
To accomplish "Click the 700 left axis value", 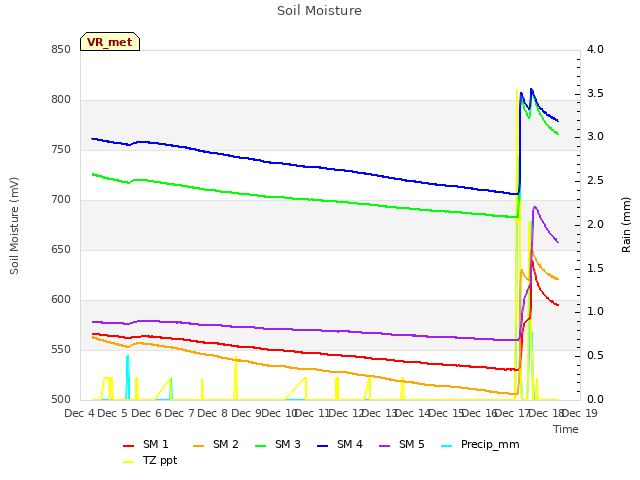I will click(61, 200).
